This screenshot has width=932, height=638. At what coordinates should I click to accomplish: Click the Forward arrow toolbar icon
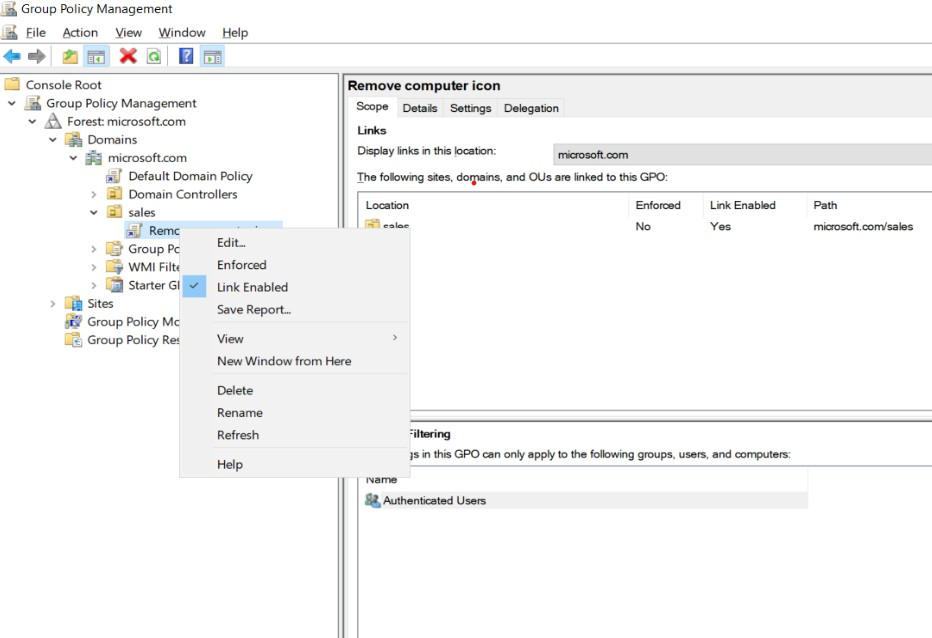tap(37, 56)
